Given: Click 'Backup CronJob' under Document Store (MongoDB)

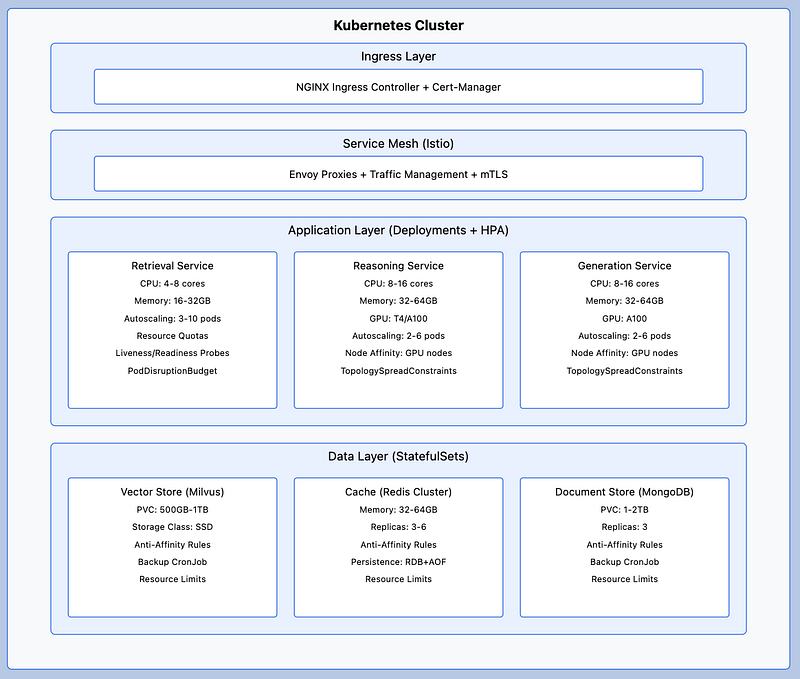Looking at the screenshot, I should pos(624,562).
